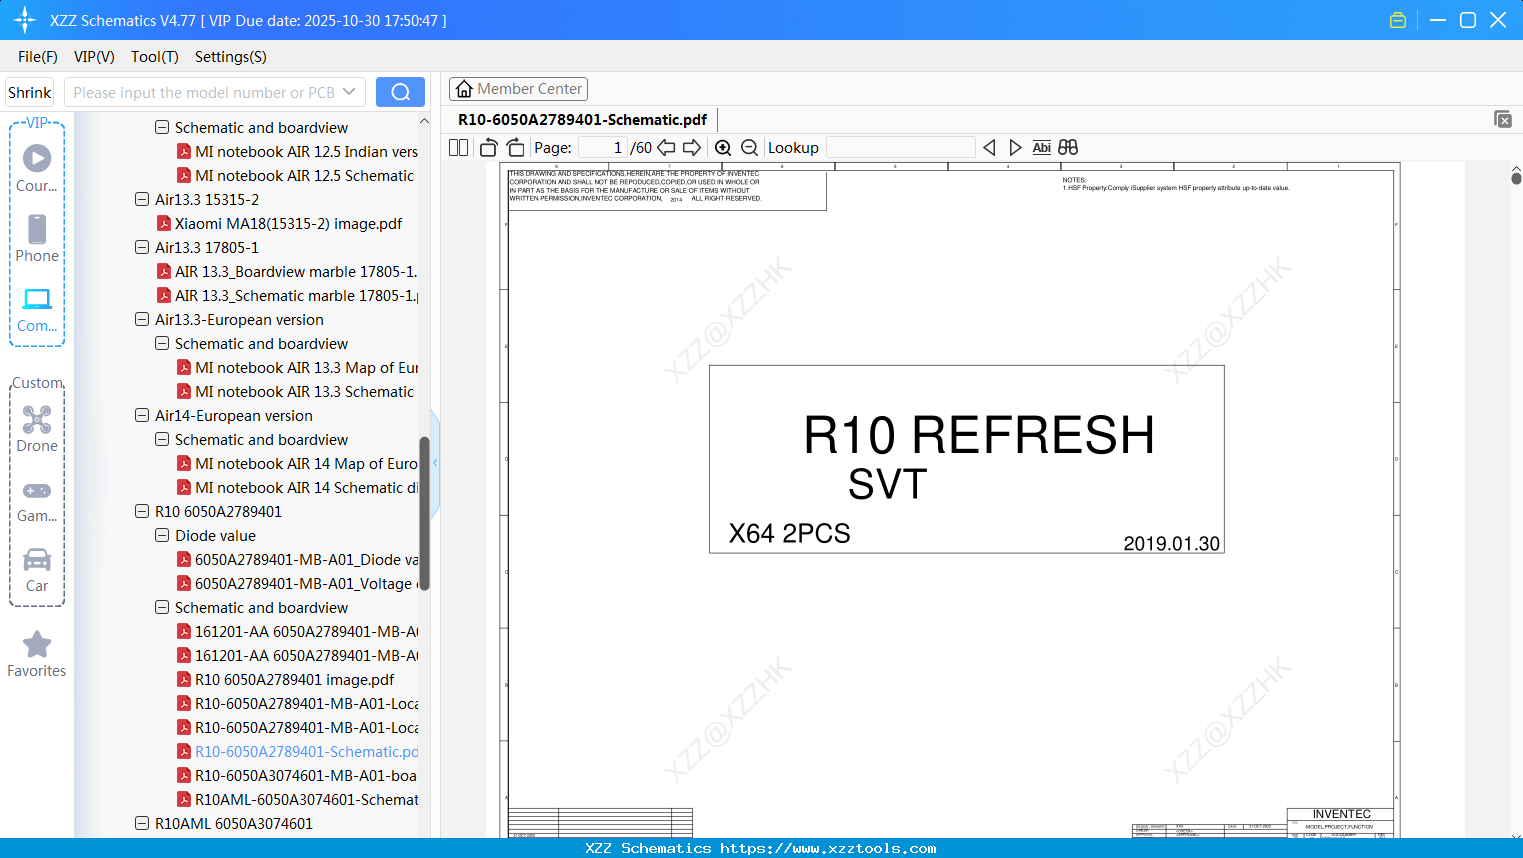1523x858 pixels.
Task: Open the toolbox icon in title bar
Action: coord(1398,20)
